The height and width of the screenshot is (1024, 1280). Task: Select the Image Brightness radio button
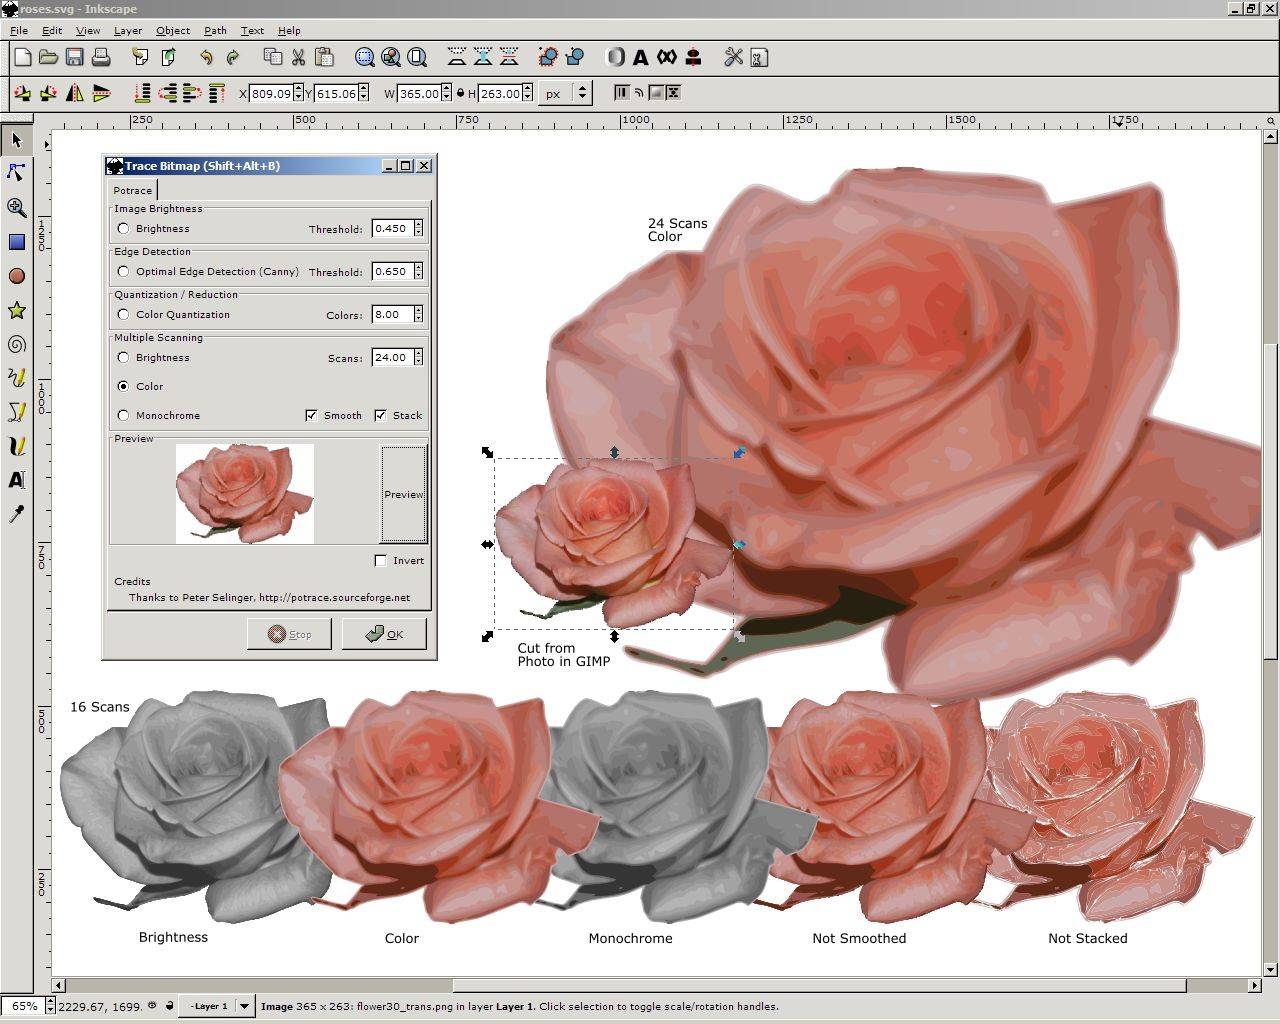coord(123,228)
